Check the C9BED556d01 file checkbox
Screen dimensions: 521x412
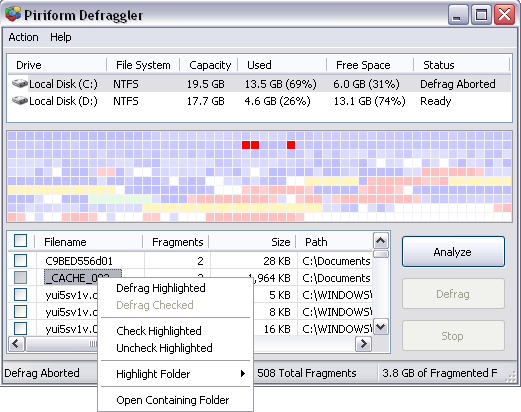coord(20,260)
